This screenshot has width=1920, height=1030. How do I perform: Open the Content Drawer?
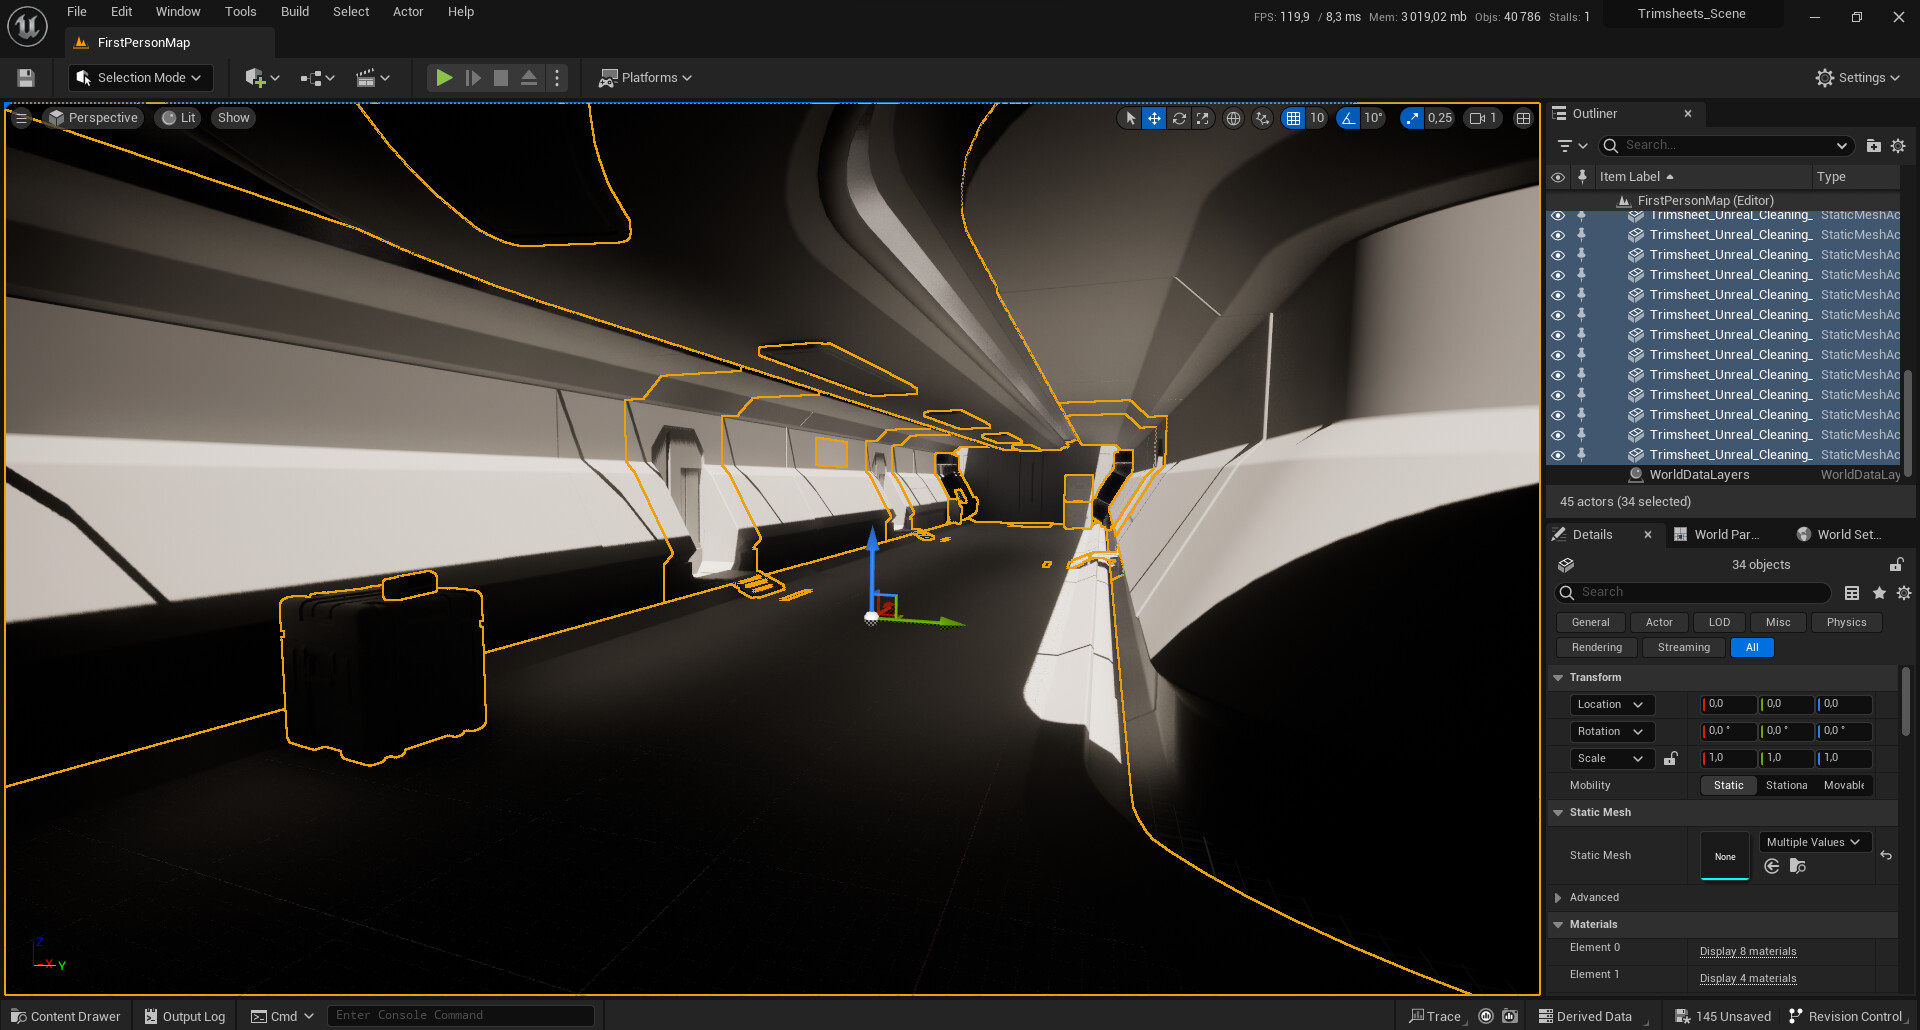66,1016
